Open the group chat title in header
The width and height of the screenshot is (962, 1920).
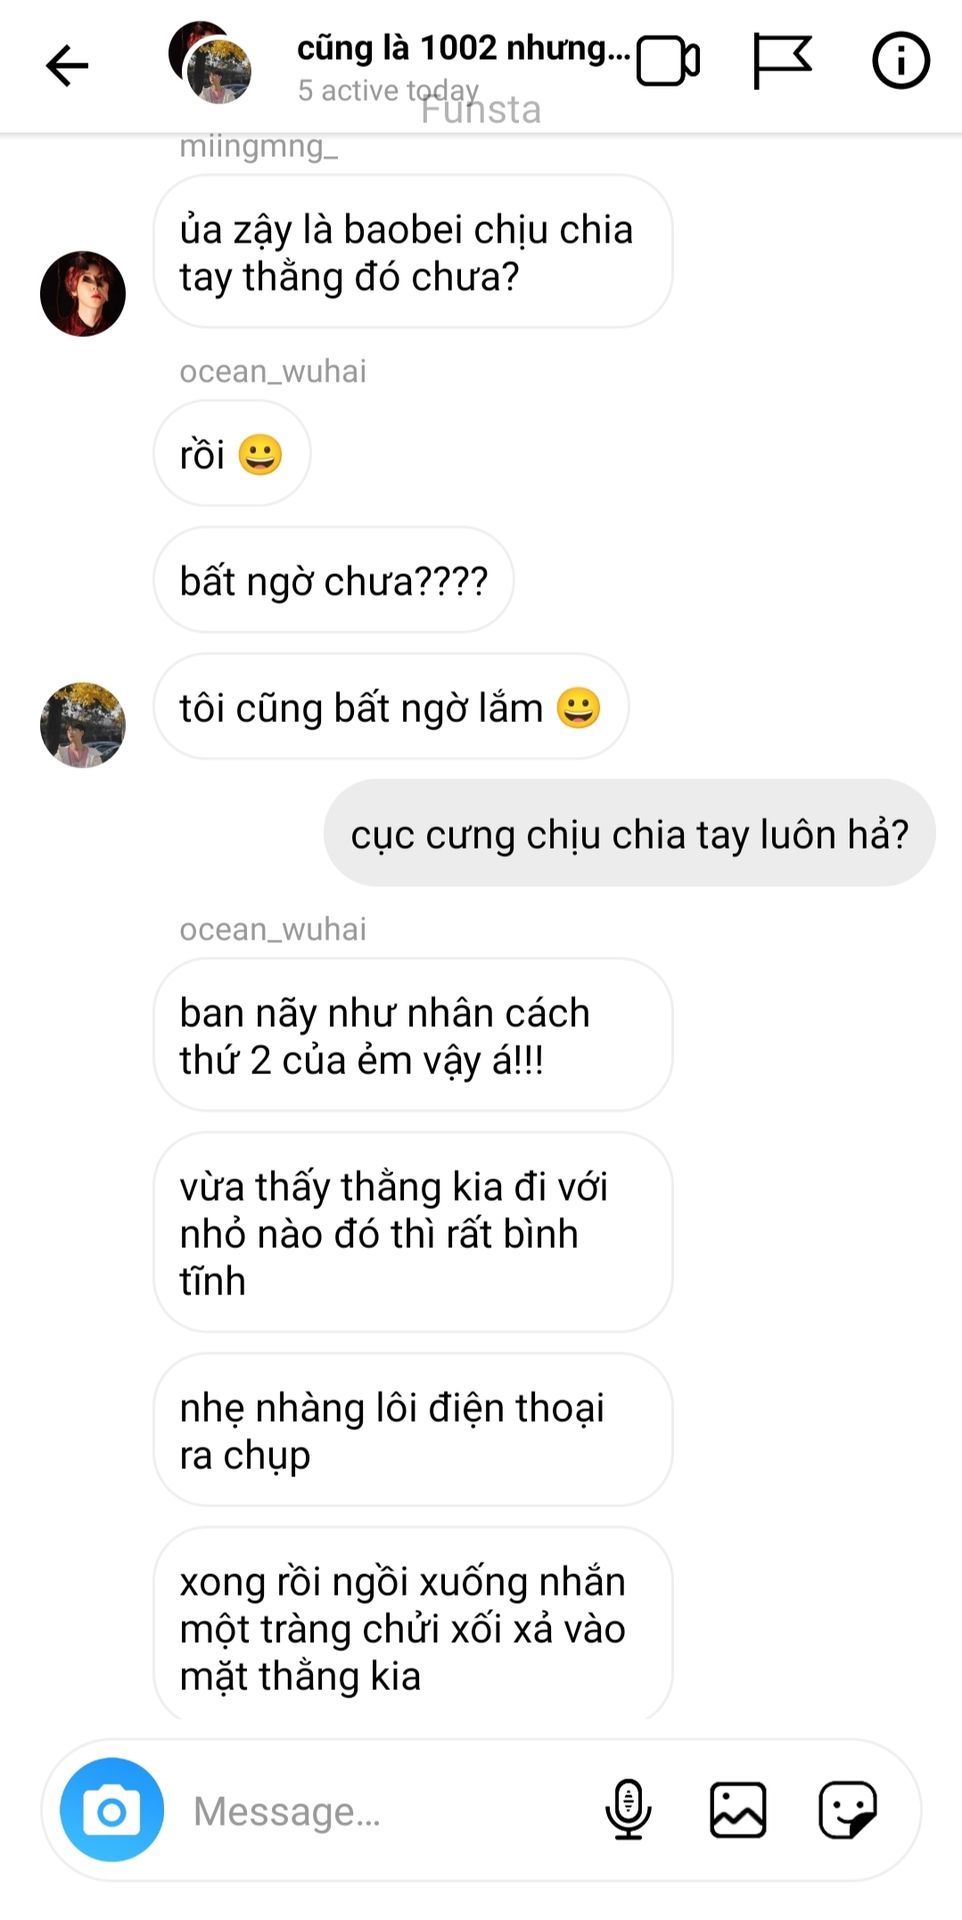(464, 47)
